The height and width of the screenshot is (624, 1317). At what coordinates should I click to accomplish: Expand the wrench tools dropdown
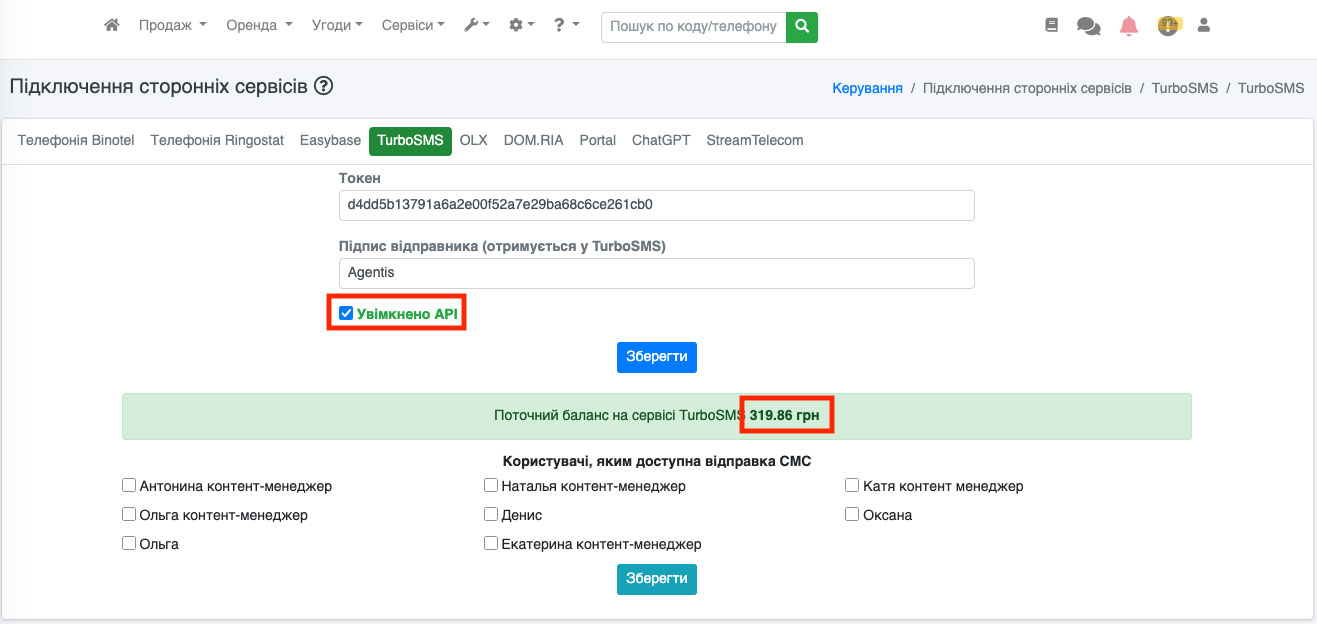(476, 26)
